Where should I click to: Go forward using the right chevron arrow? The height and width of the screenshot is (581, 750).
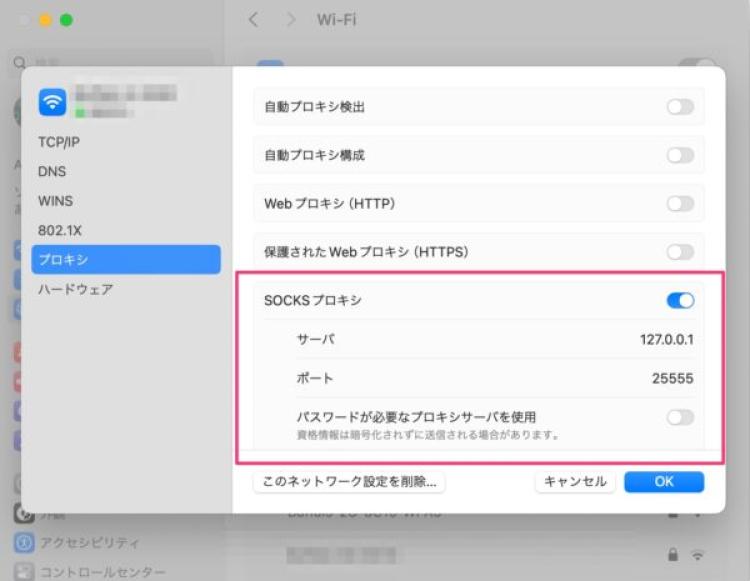coord(290,20)
